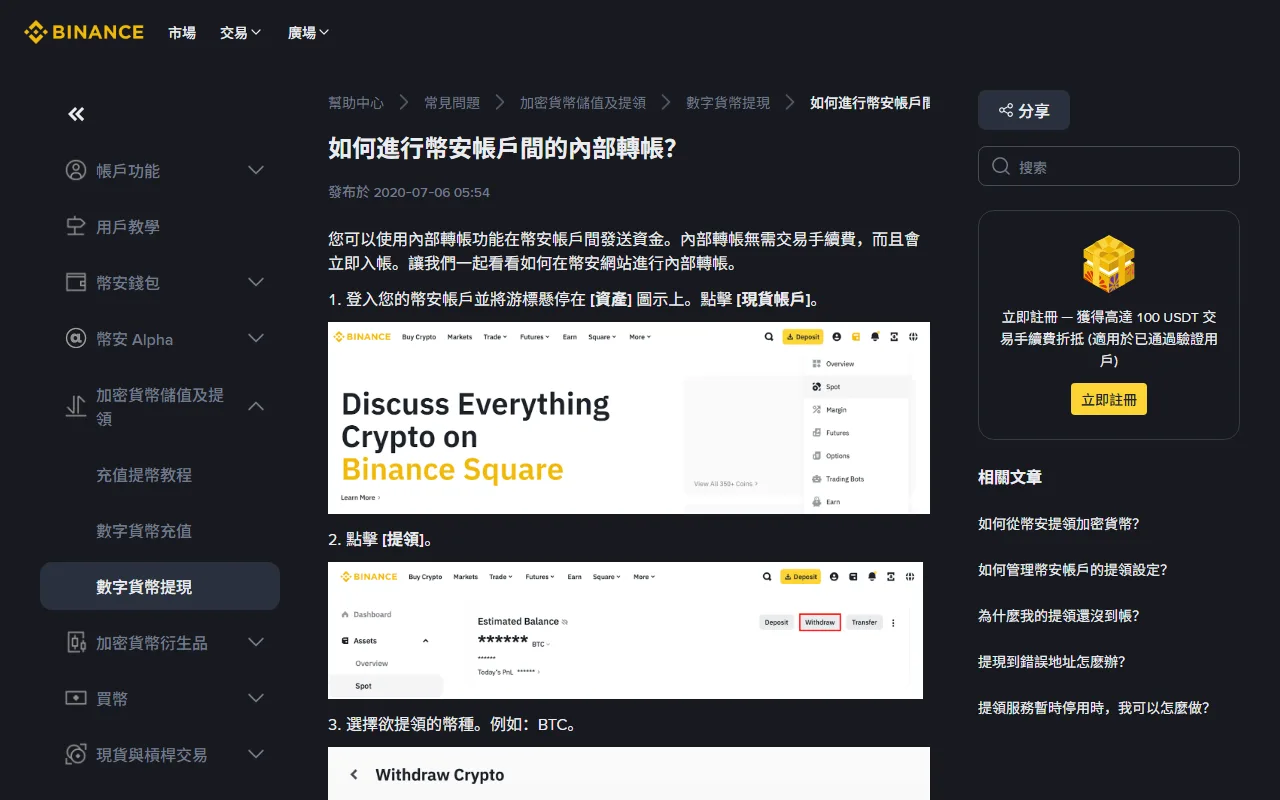The image size is (1280, 800).
Task: Select the active 數字貨幣提現 sidebar item
Action: [x=160, y=586]
